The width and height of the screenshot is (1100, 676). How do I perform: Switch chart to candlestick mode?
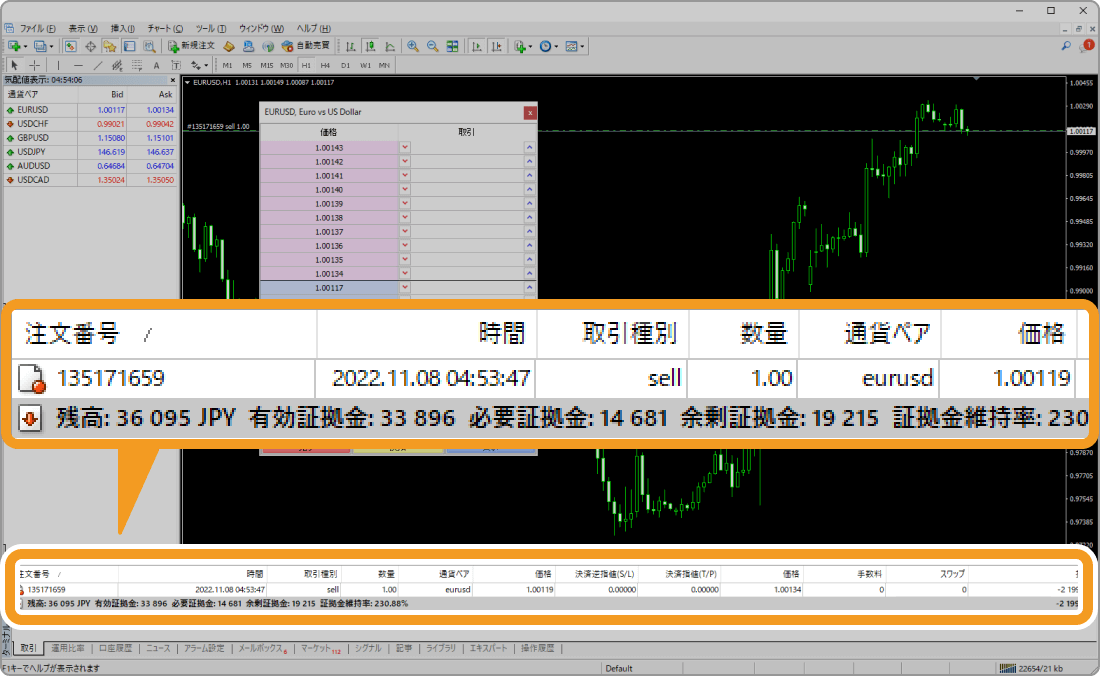point(370,46)
